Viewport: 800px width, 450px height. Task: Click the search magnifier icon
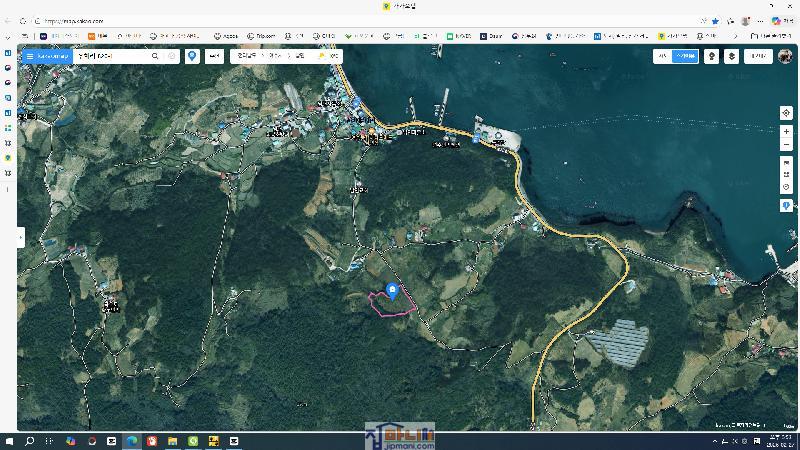point(155,57)
